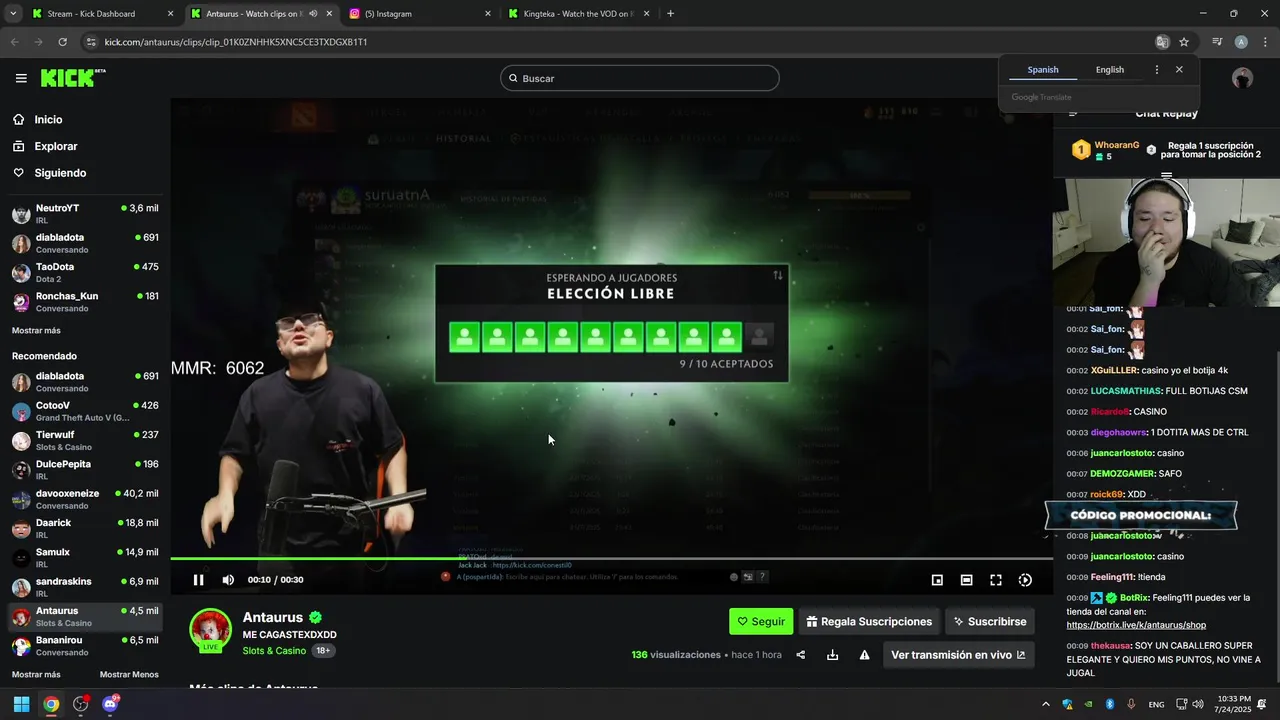Collapse chat replay panel icon
The width and height of the screenshot is (1280, 720).
point(1073,113)
